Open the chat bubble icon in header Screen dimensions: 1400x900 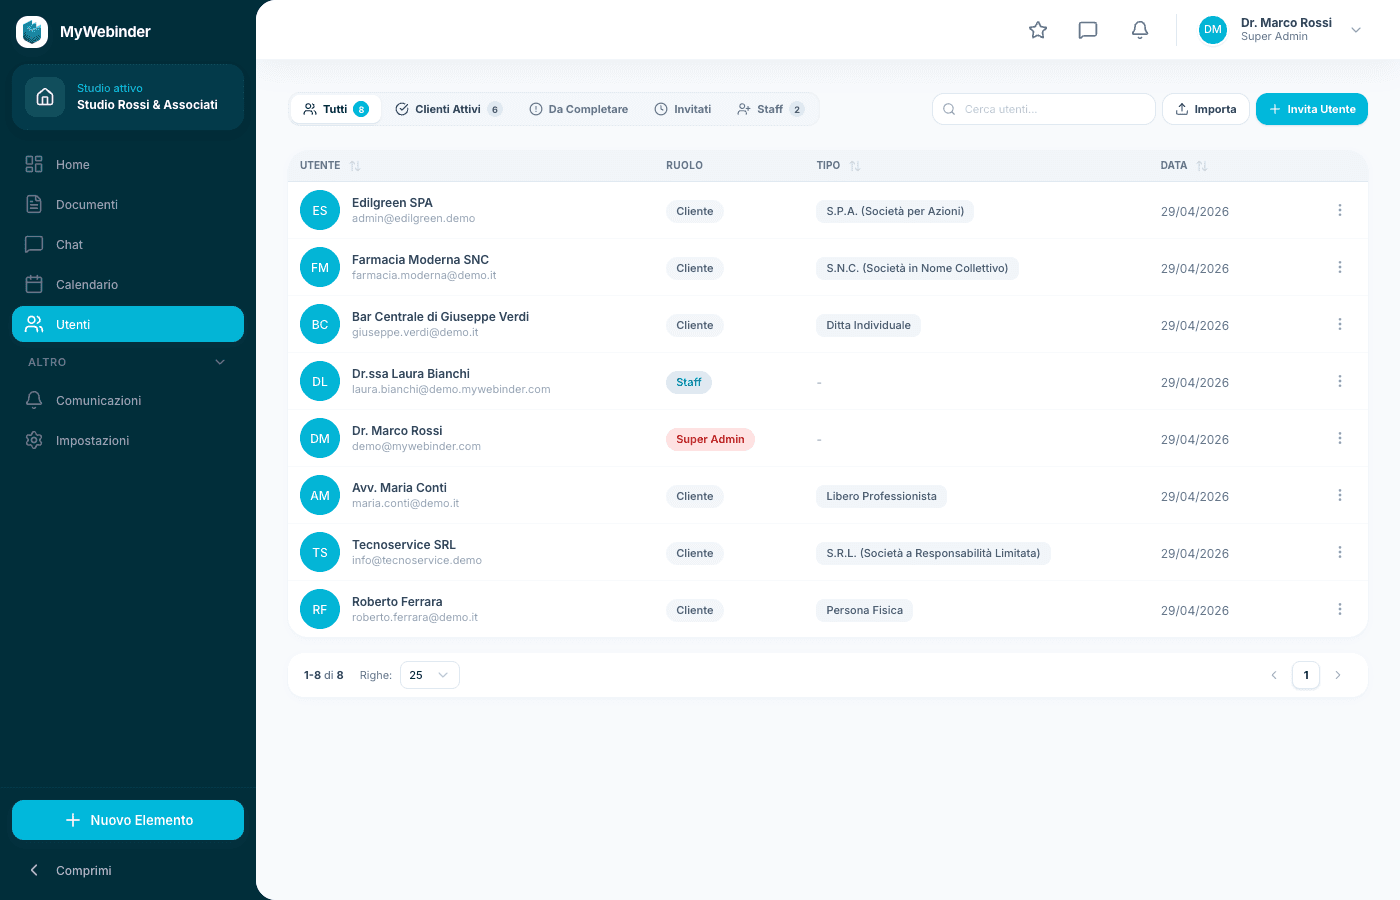(1088, 30)
